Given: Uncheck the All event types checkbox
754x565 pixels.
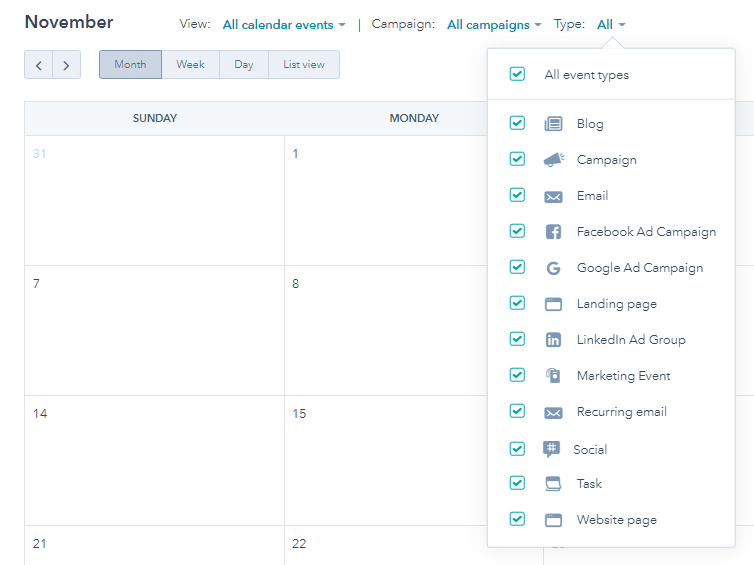Looking at the screenshot, I should [x=517, y=74].
